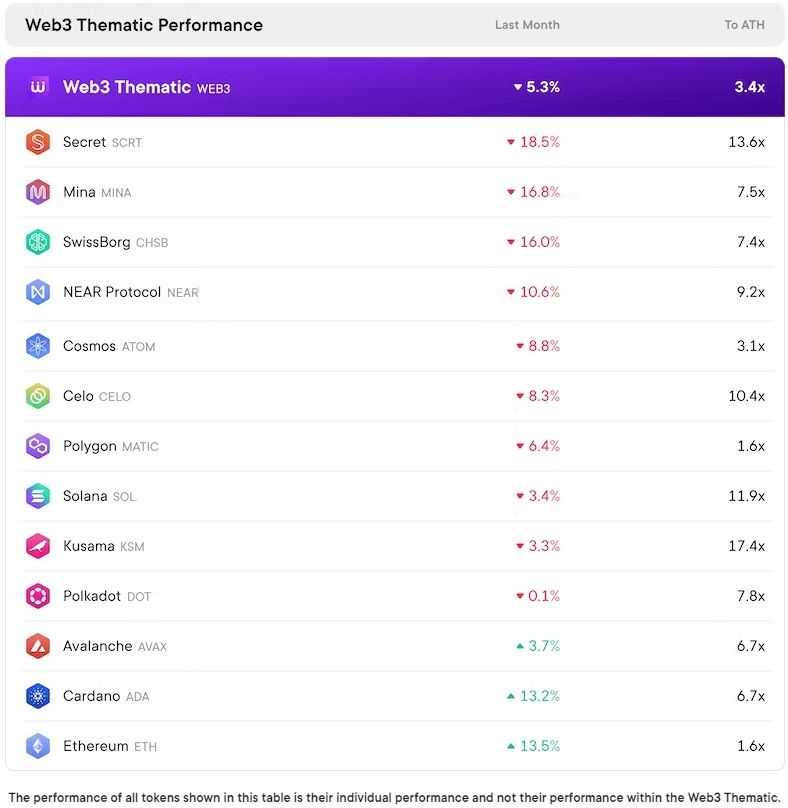The height and width of the screenshot is (808, 788).
Task: Click the NEAR Protocol token icon
Action: (x=38, y=292)
